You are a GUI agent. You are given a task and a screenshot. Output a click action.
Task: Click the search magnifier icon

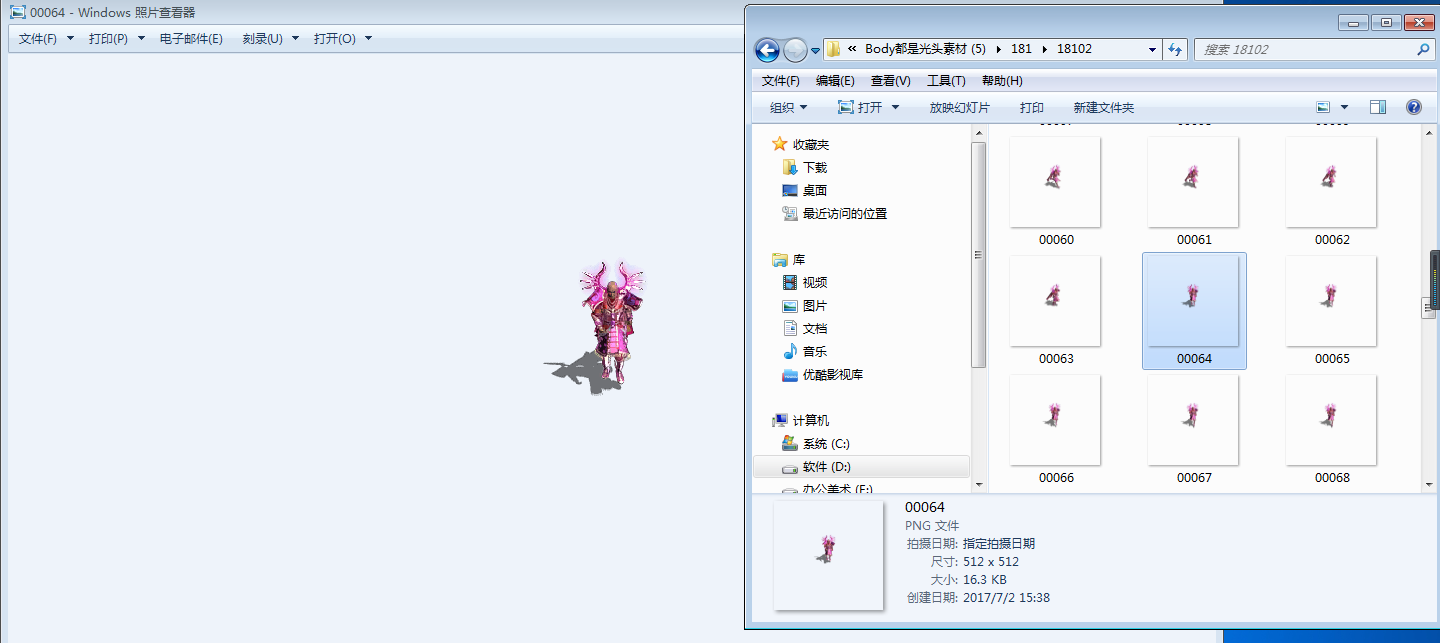point(1423,49)
